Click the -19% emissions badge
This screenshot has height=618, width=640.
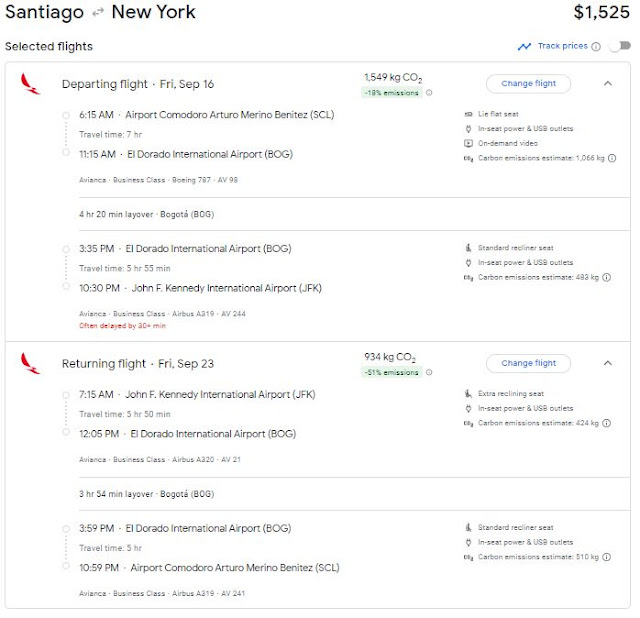(392, 93)
